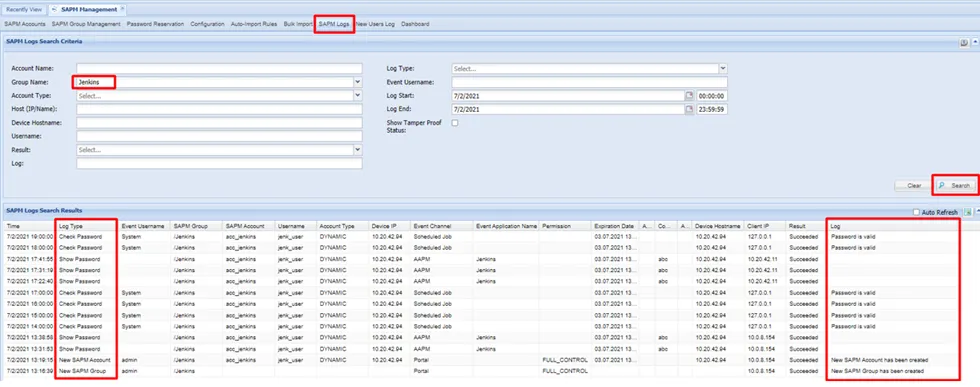Open the SAPM Accounts tab
Screen dimensions: 980x387
[24, 24]
